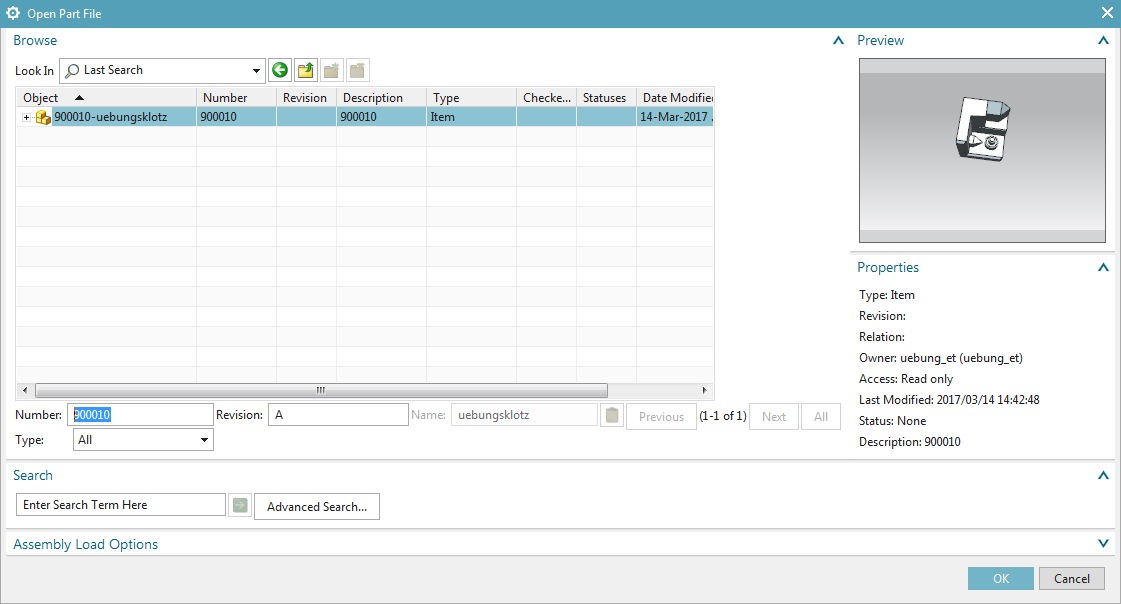Click the second greyed folder toolbar icon

pyautogui.click(x=357, y=70)
